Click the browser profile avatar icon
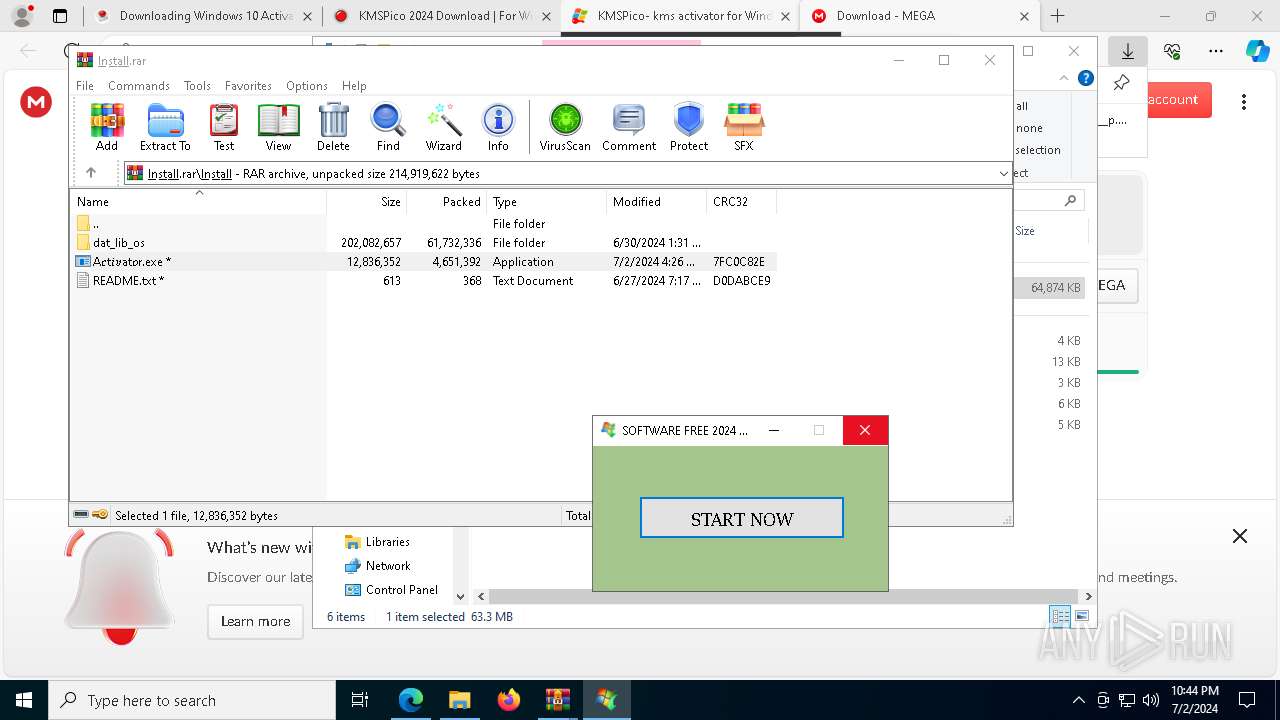 pyautogui.click(x=22, y=16)
